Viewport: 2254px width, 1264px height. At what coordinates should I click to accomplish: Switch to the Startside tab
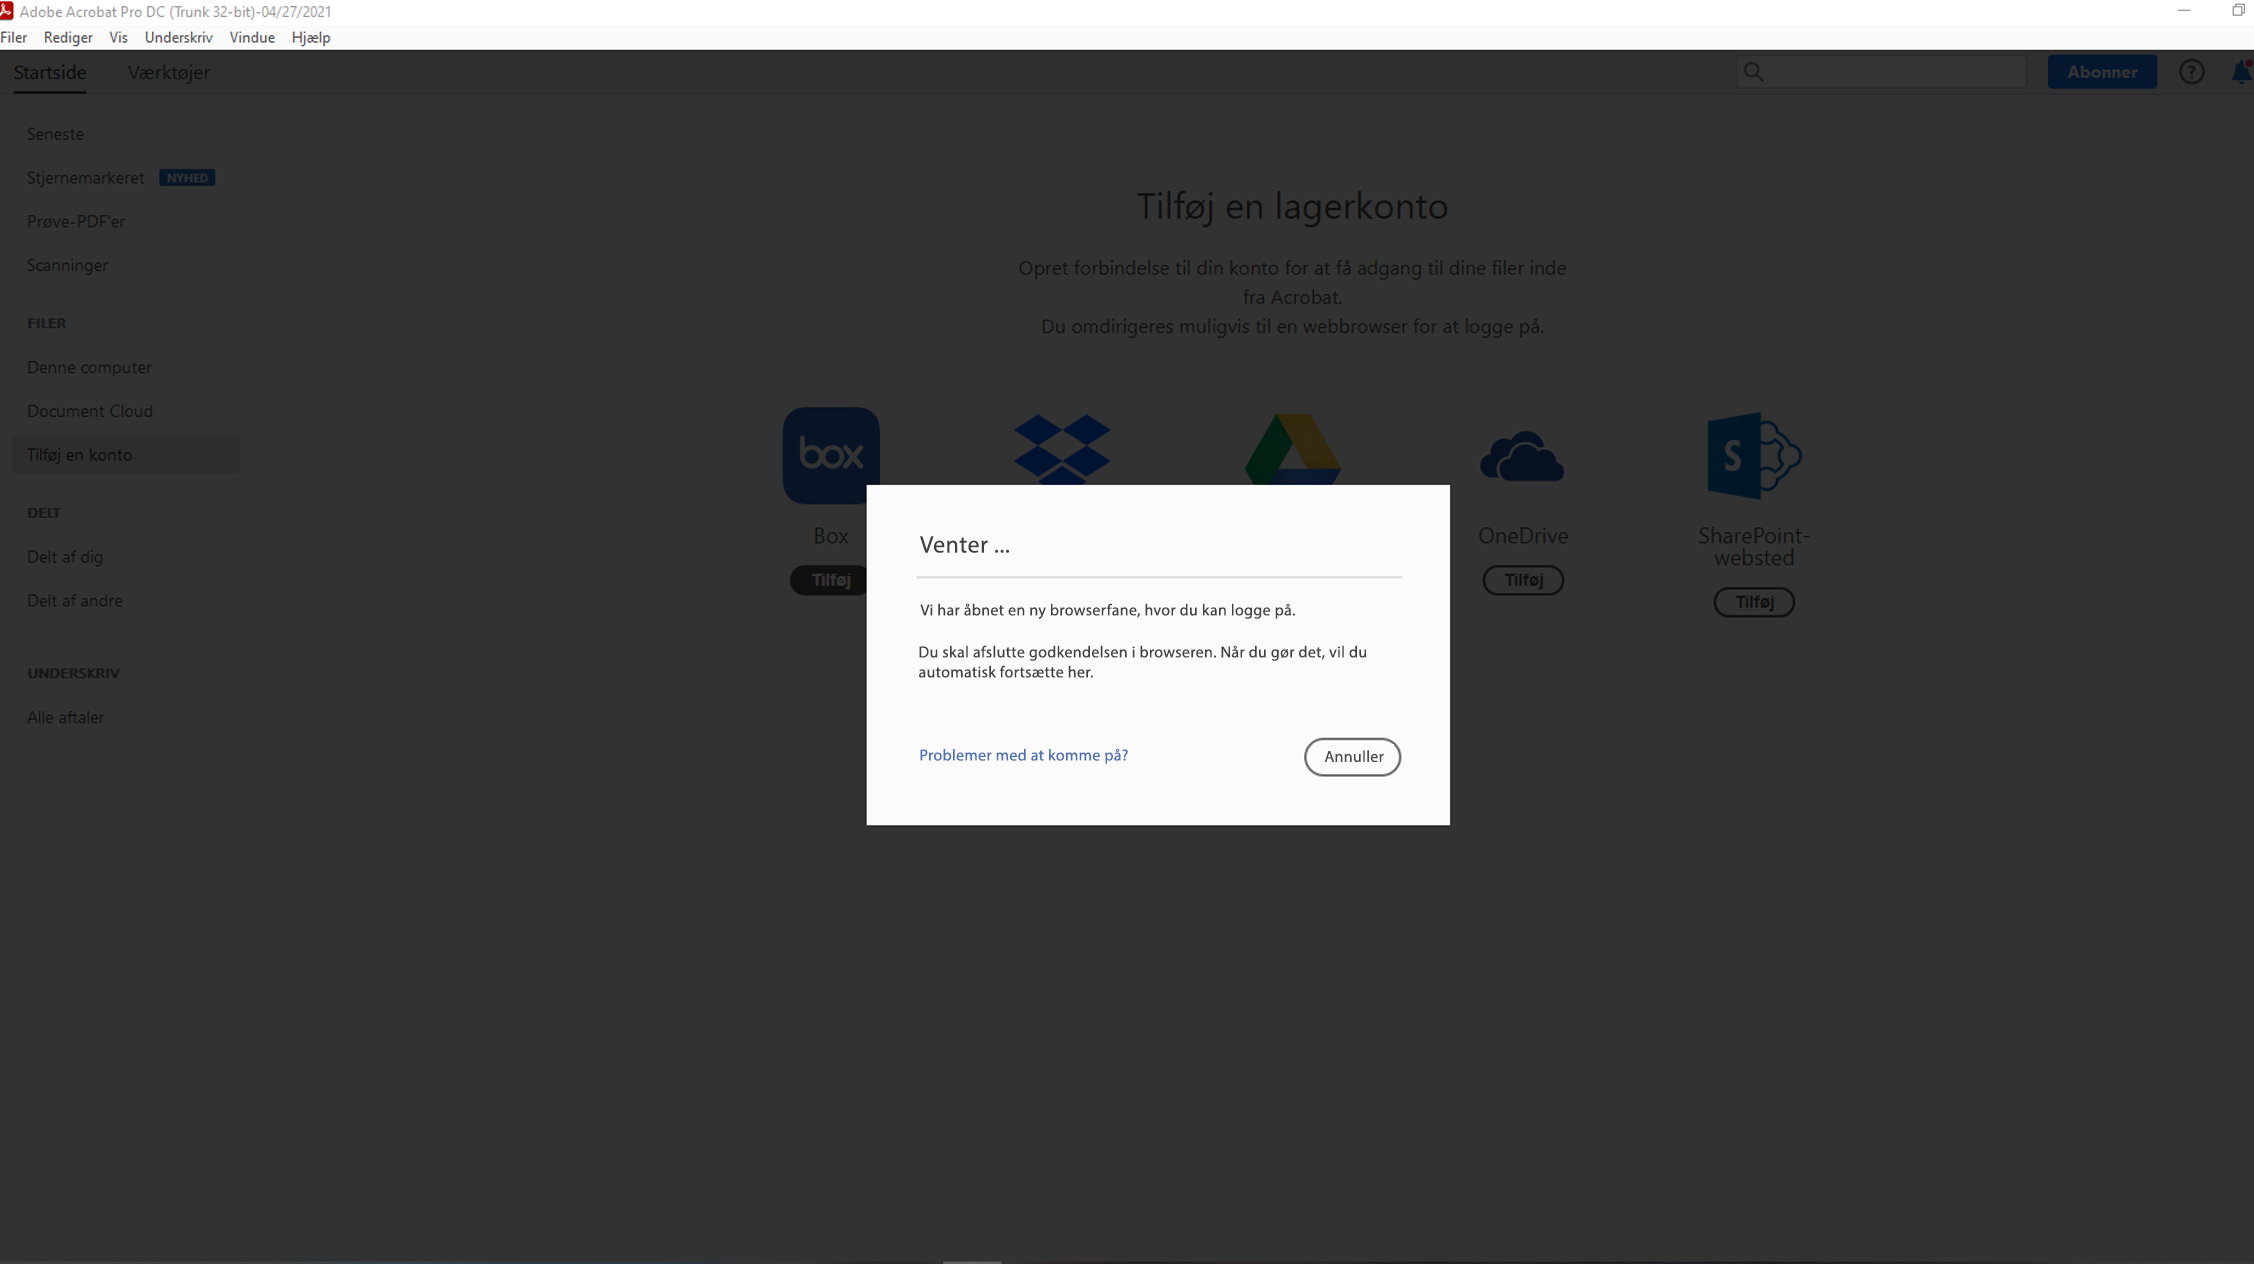pyautogui.click(x=49, y=72)
